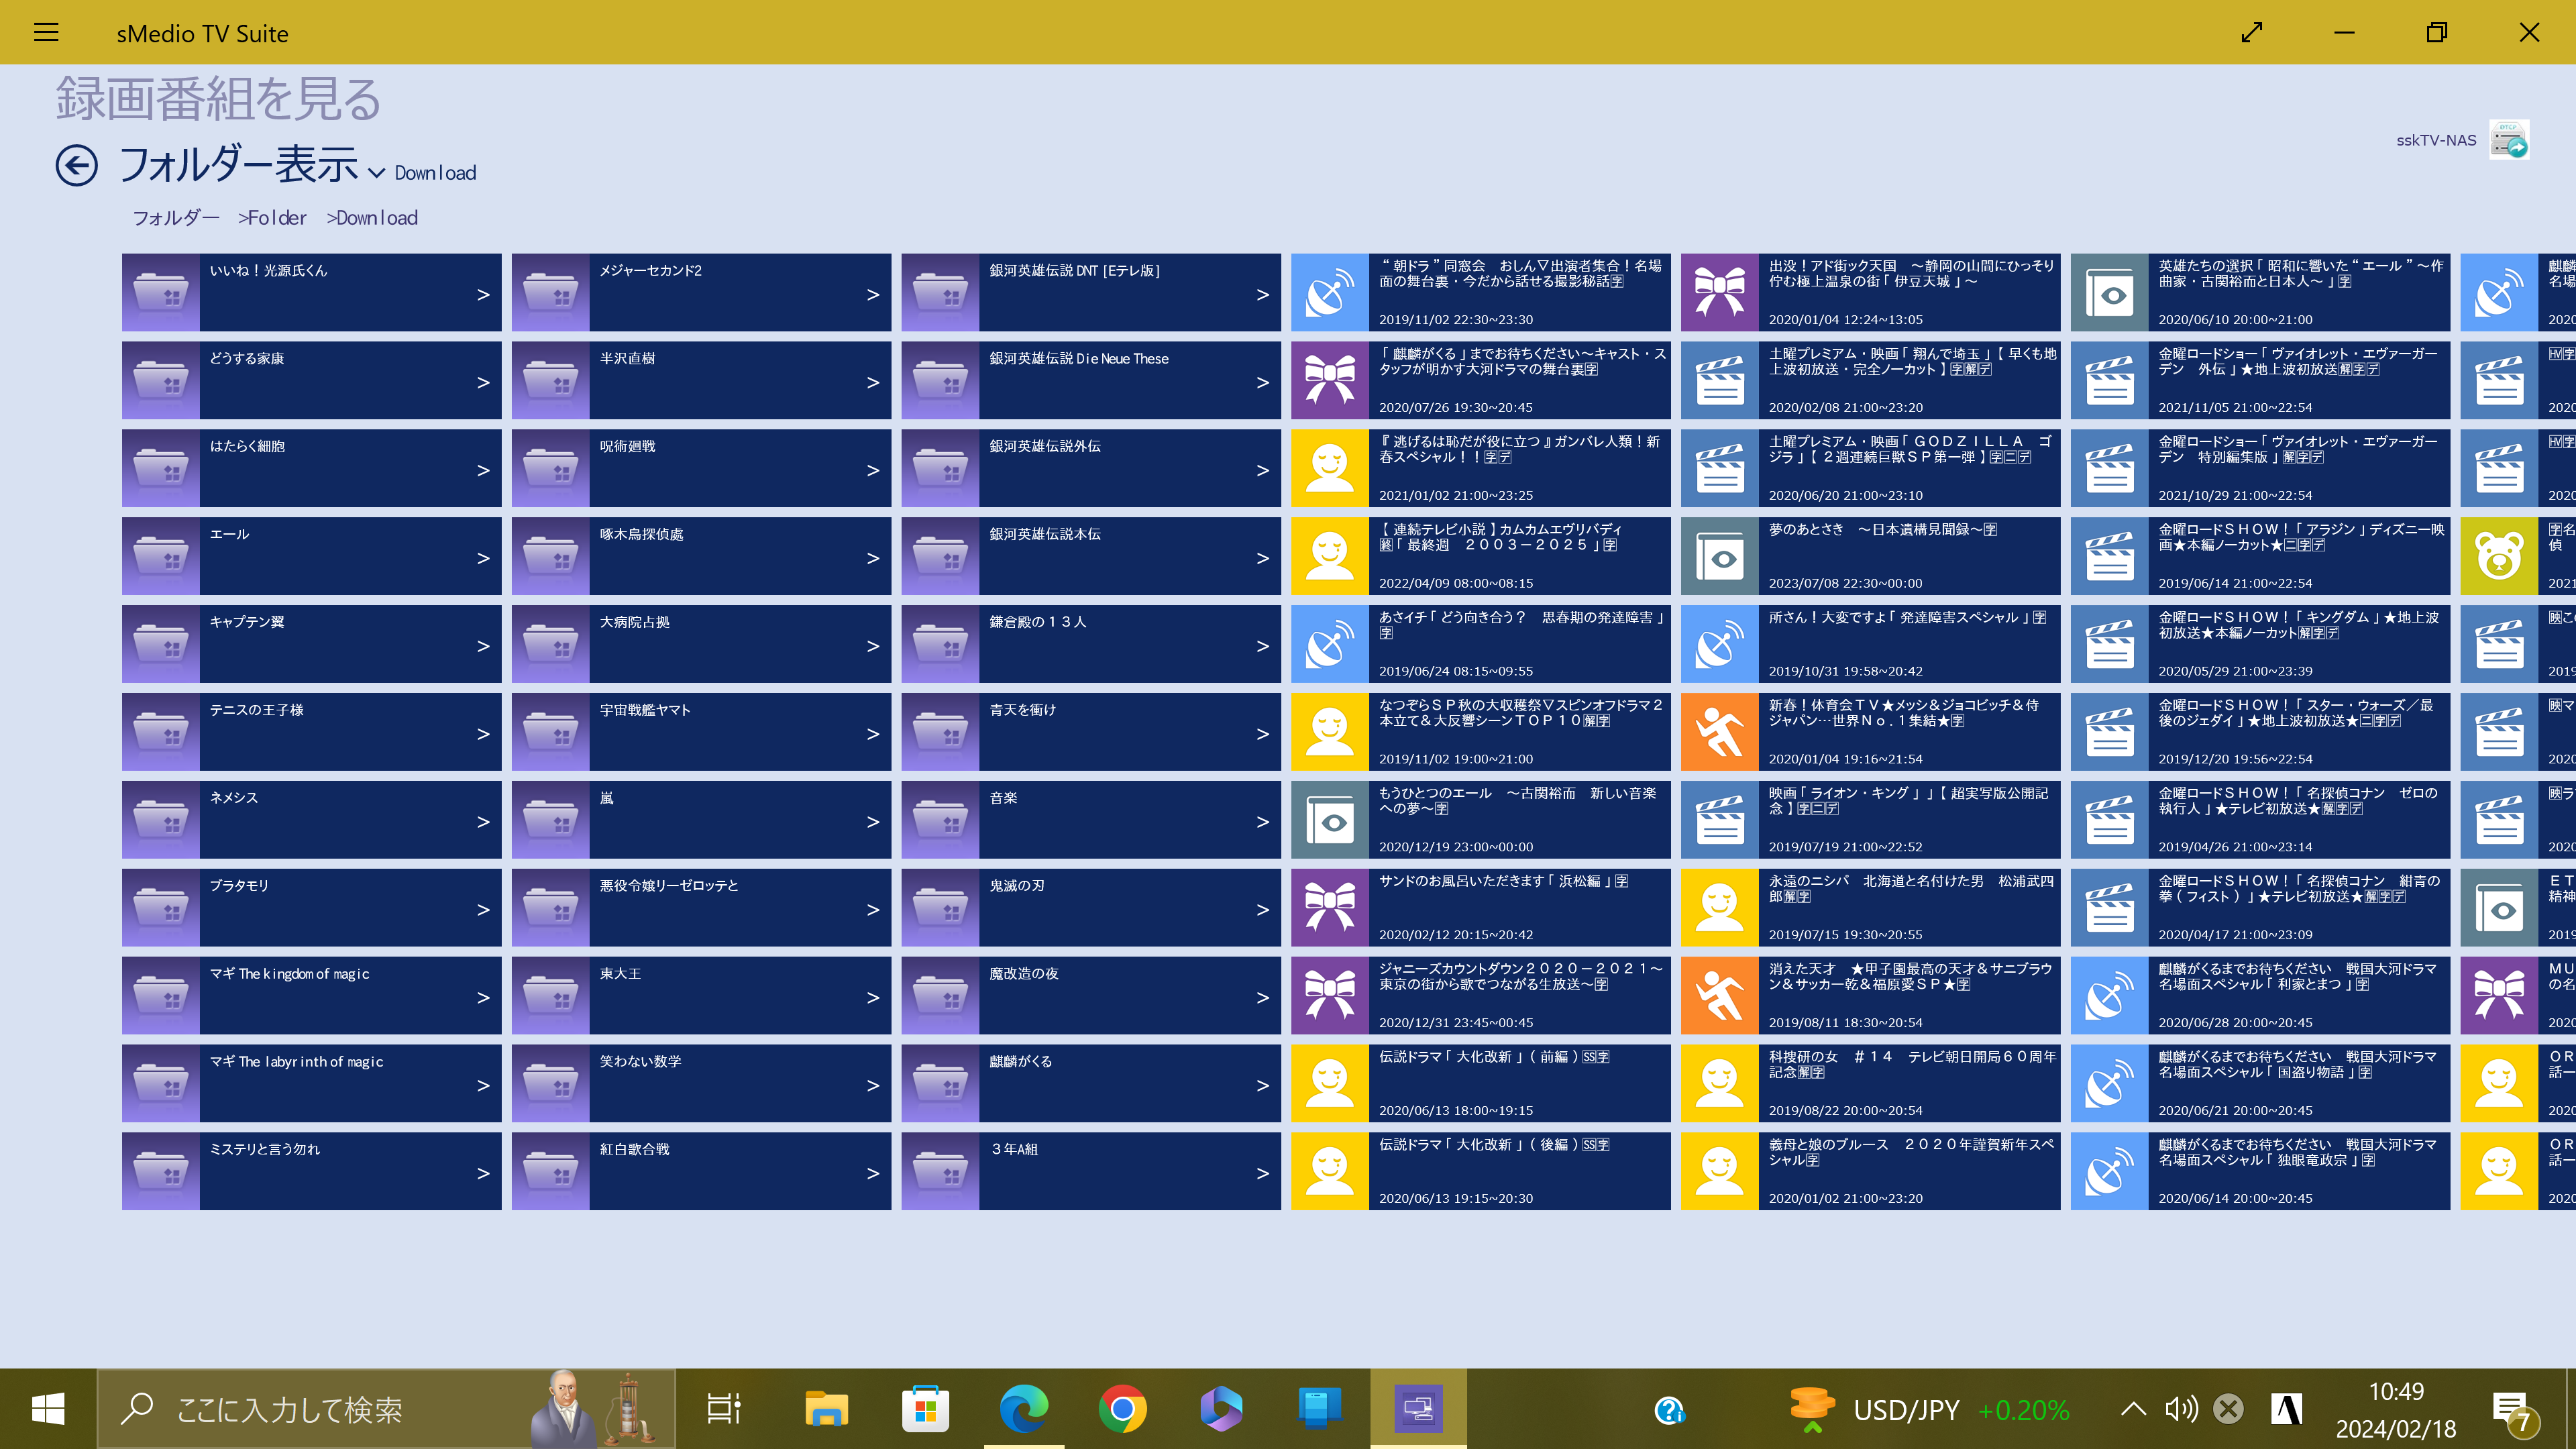2576x1449 pixels.
Task: Play the カムカムエヴリバディ 最終週 recording
Action: pos(1481,556)
